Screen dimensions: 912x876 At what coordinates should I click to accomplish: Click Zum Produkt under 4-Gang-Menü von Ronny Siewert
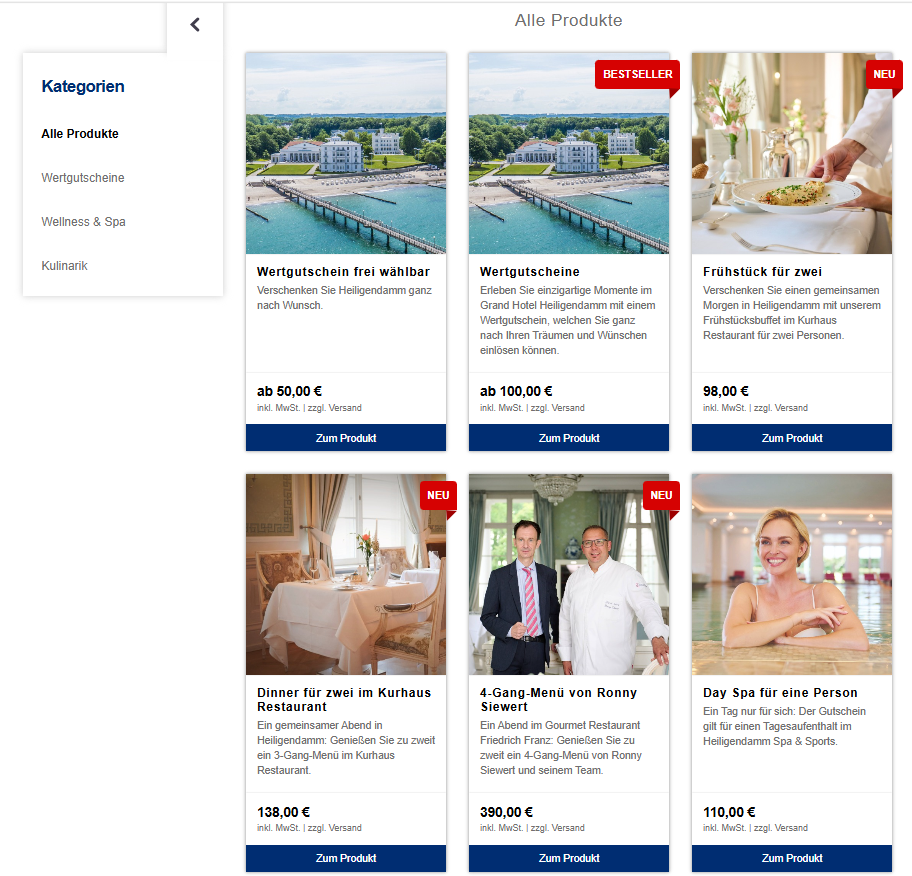pos(569,858)
